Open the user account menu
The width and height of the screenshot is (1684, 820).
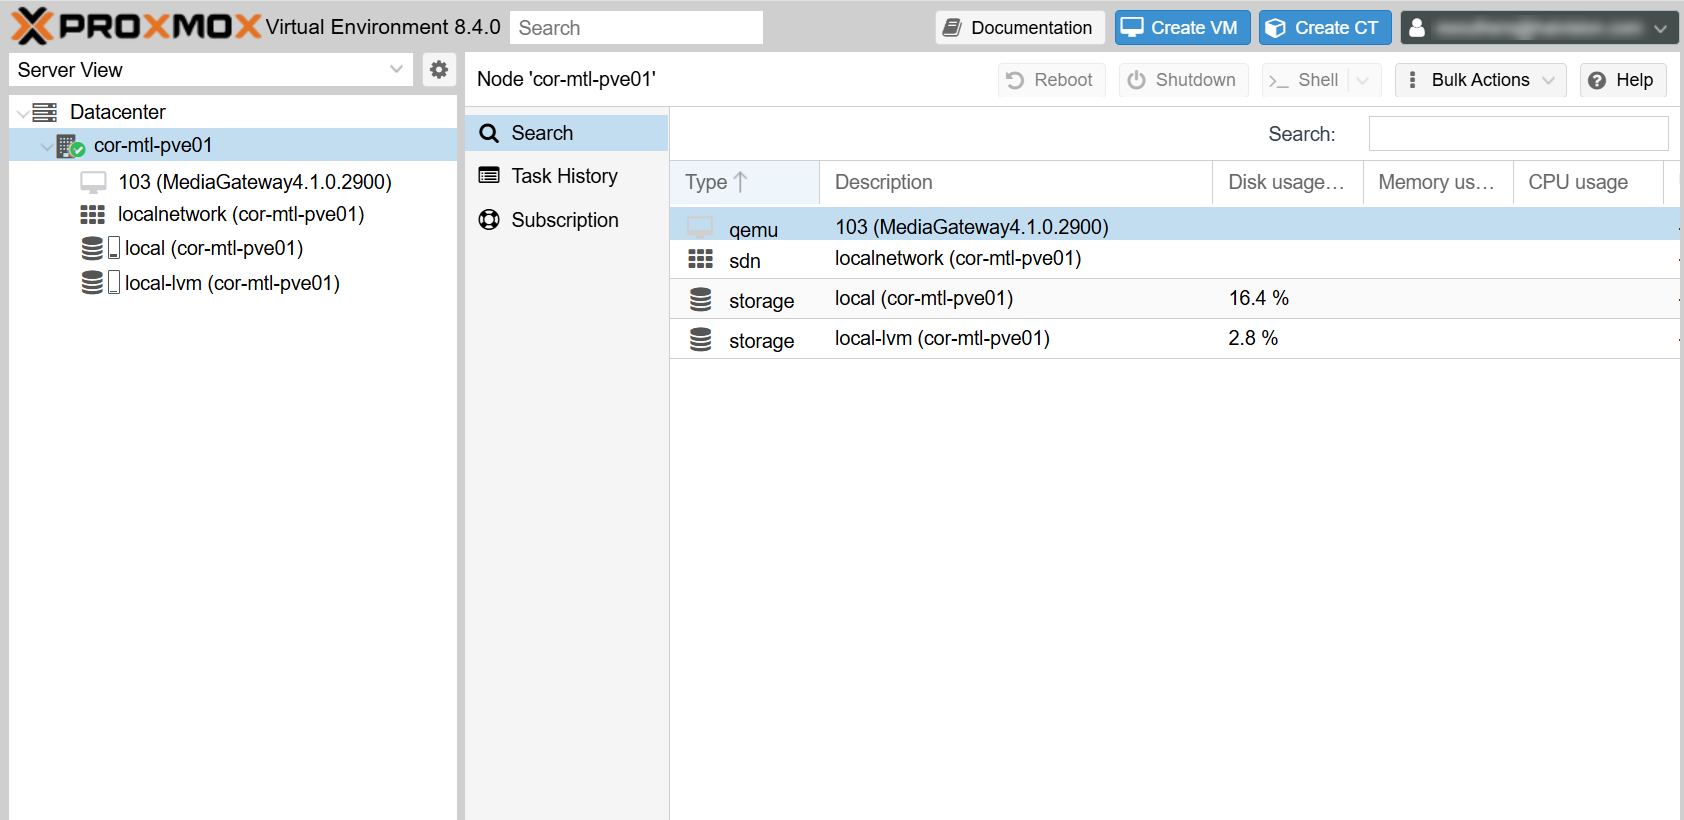click(x=1539, y=28)
